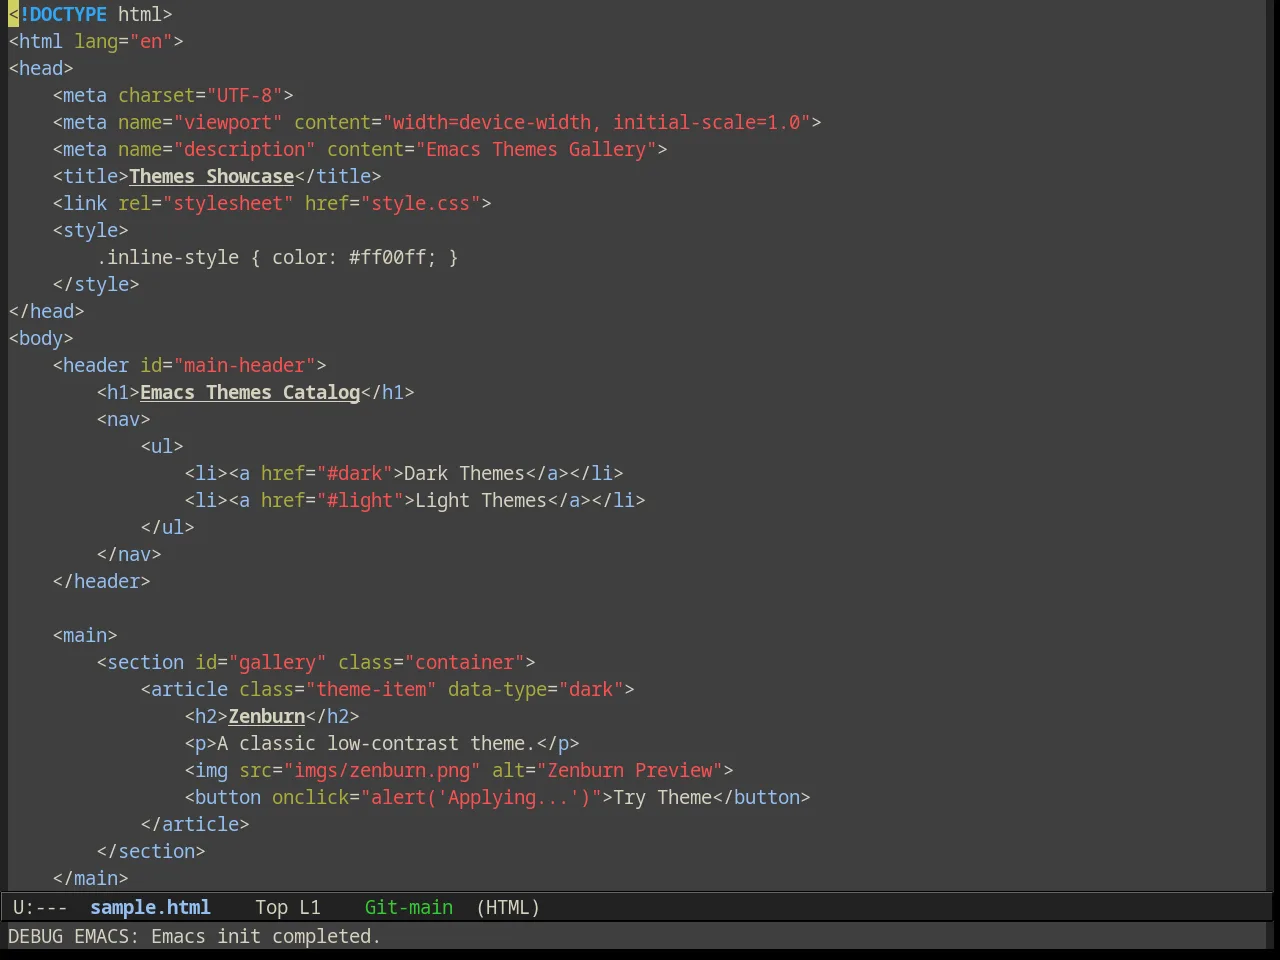The width and height of the screenshot is (1280, 960).
Task: Click the closing </ul> tag
Action: click(167, 527)
